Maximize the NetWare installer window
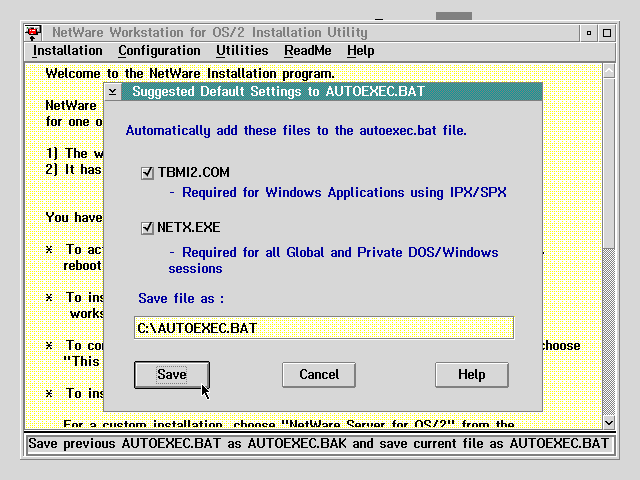 tap(607, 33)
